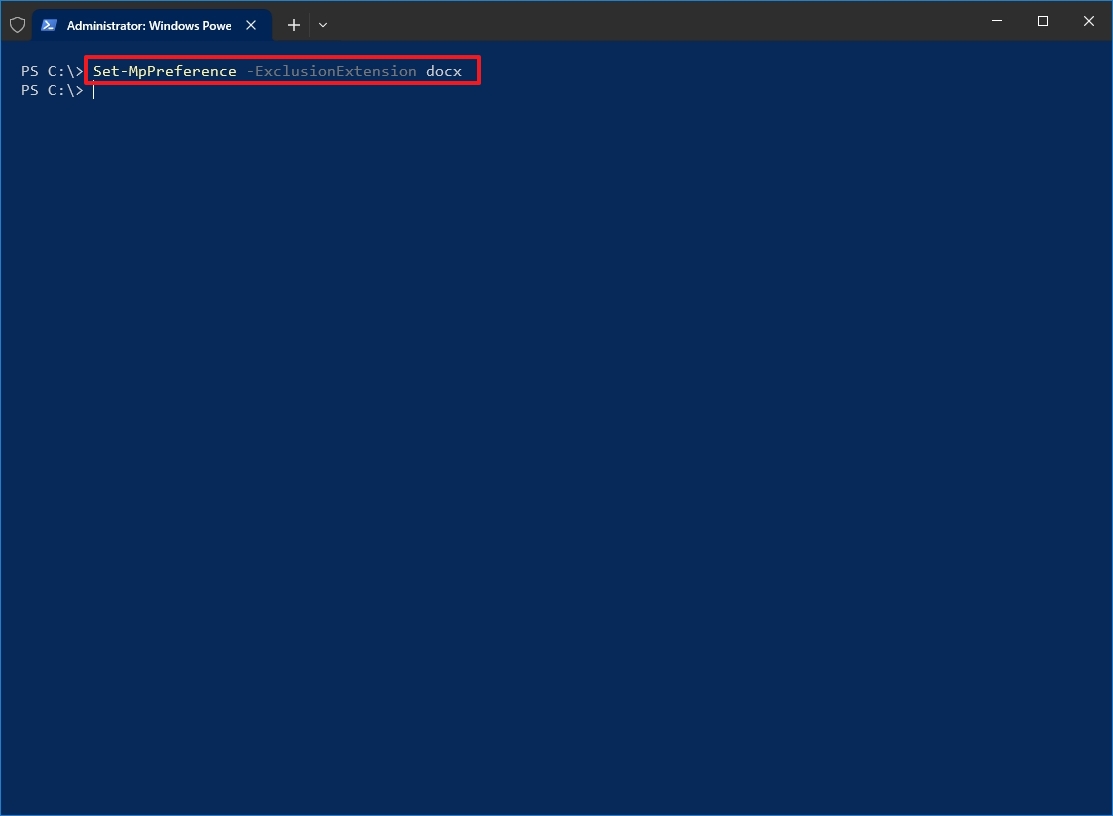Minimize the Terminal window
This screenshot has width=1113, height=816.
[997, 21]
